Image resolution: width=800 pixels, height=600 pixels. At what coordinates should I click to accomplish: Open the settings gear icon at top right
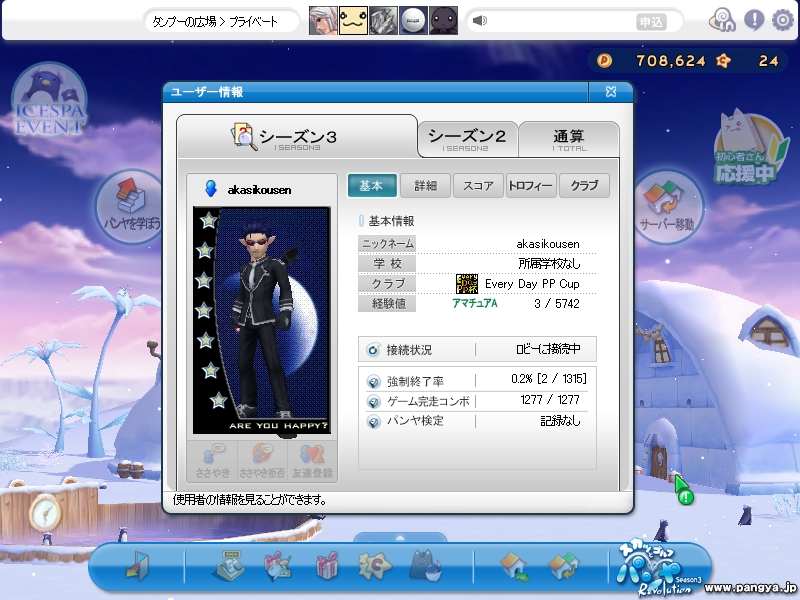click(782, 21)
